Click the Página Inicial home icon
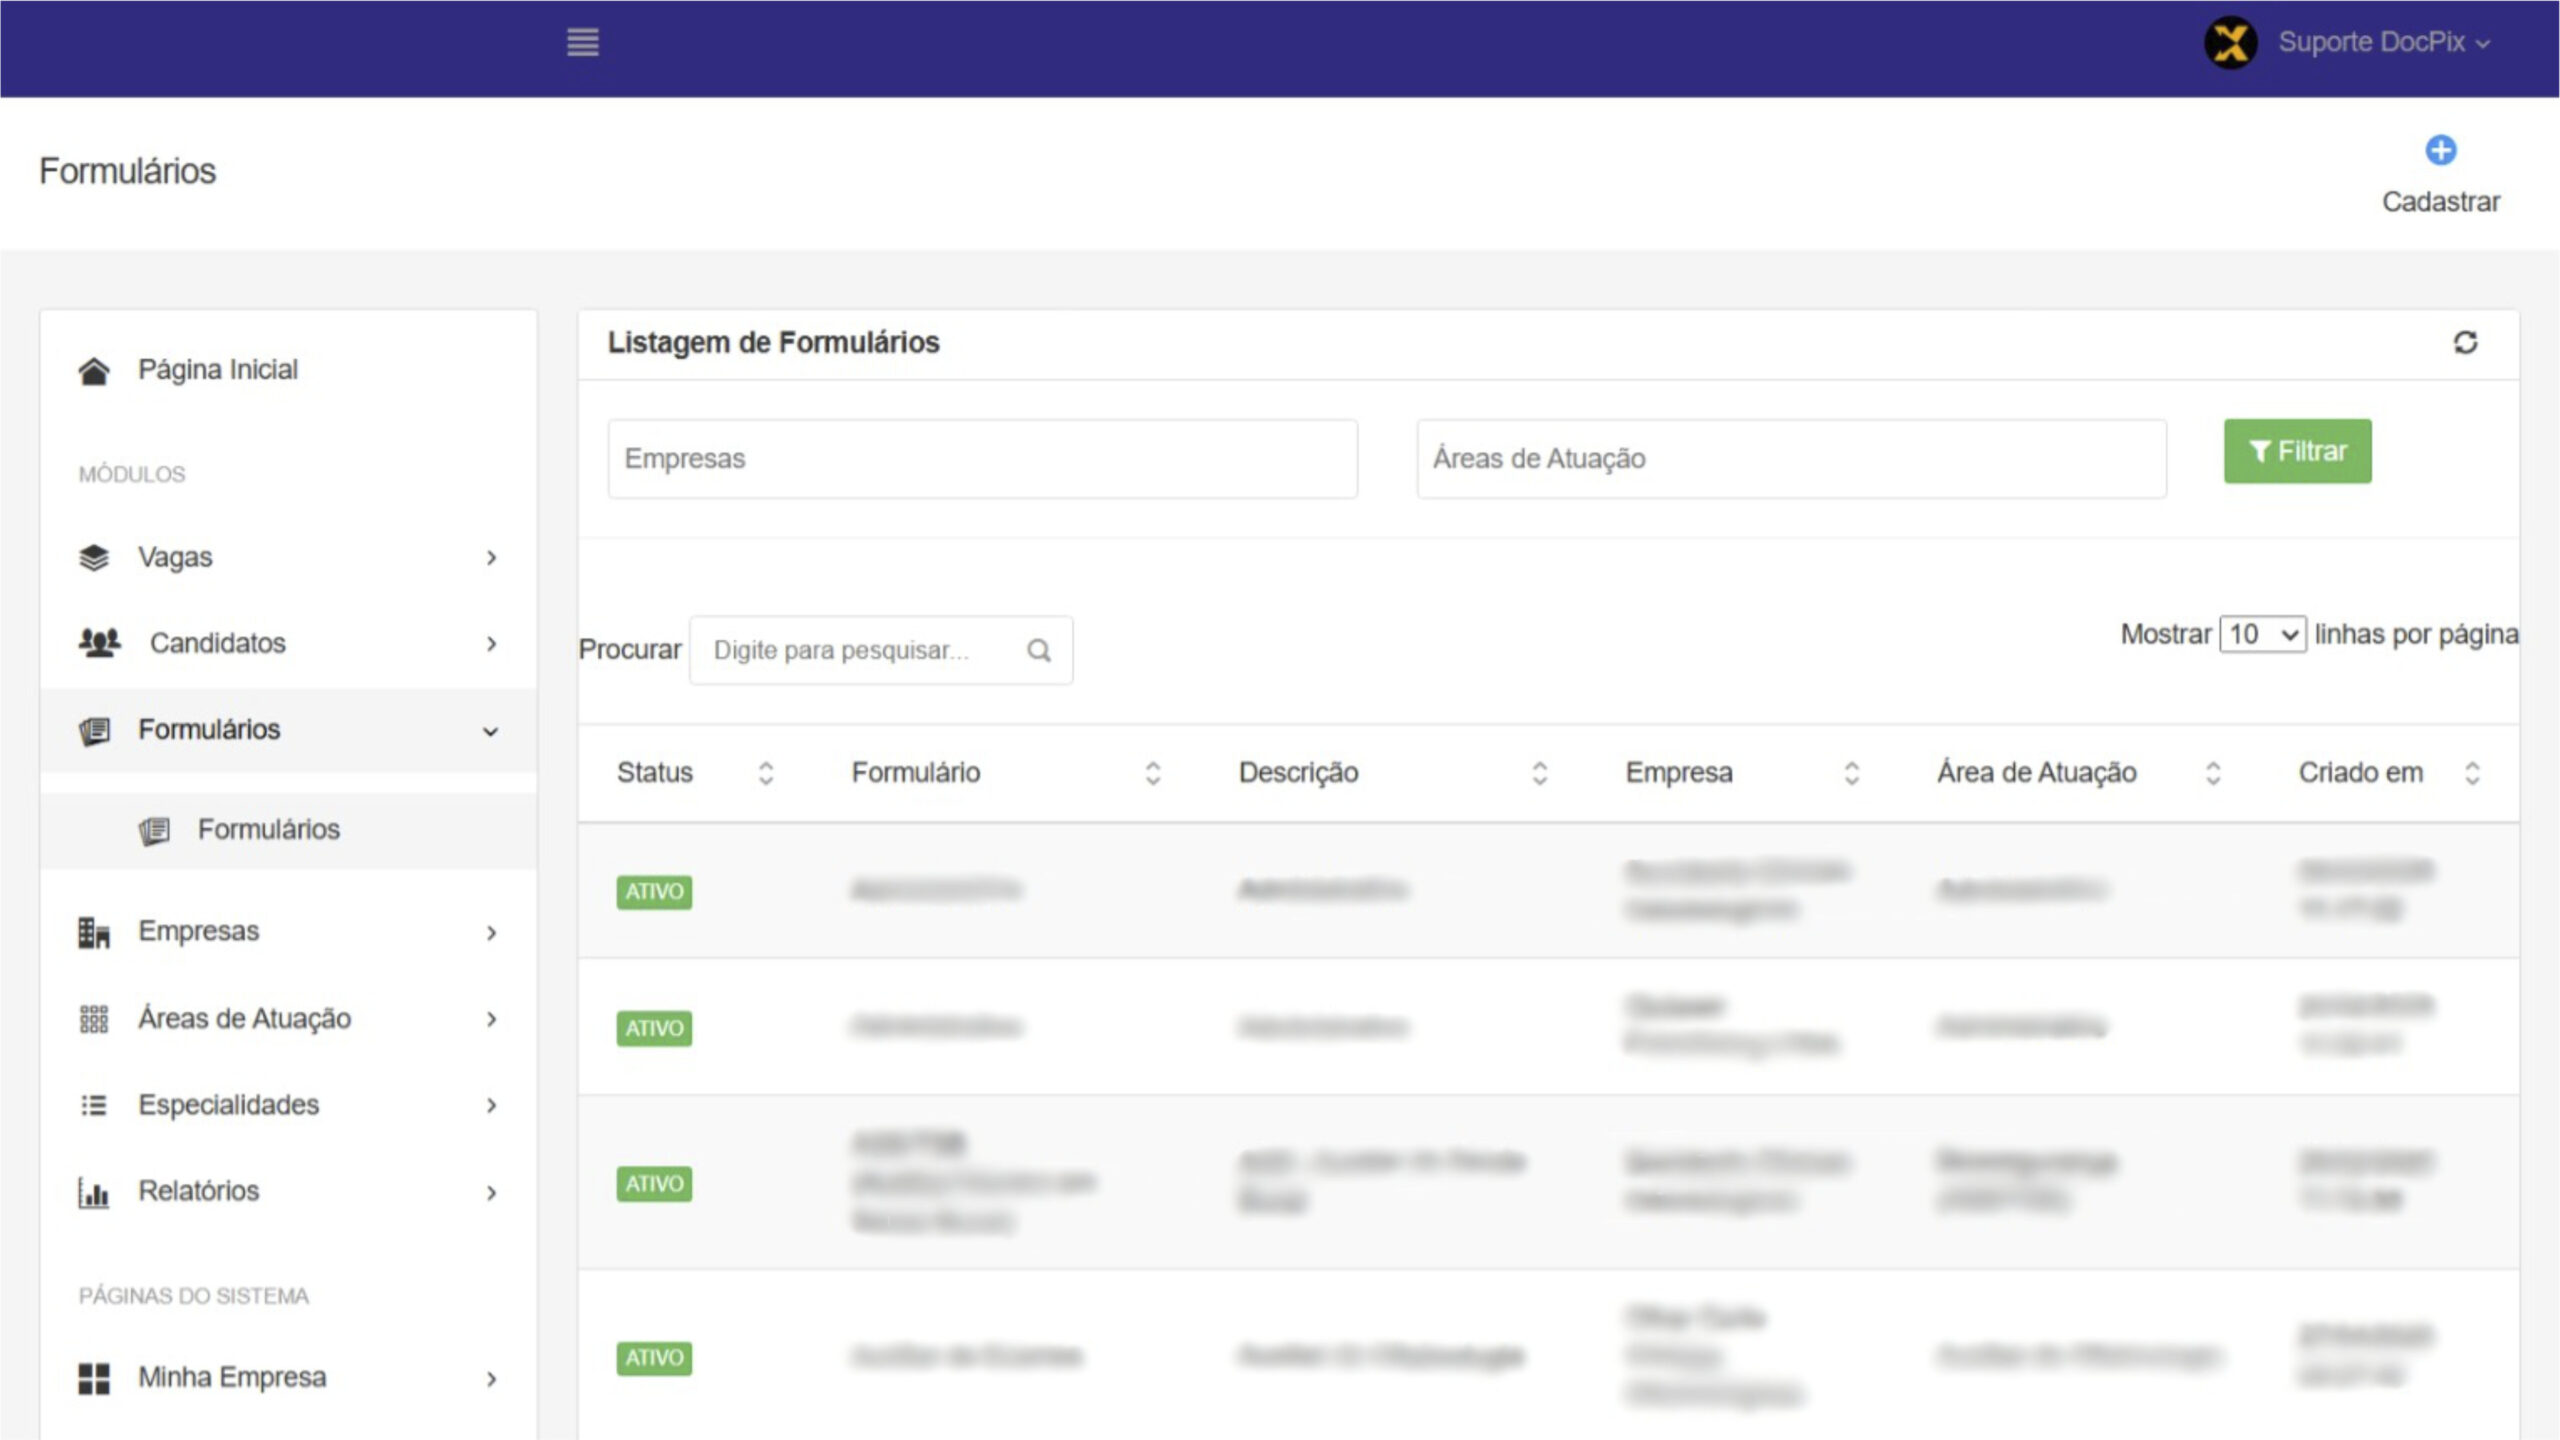 pos(94,370)
